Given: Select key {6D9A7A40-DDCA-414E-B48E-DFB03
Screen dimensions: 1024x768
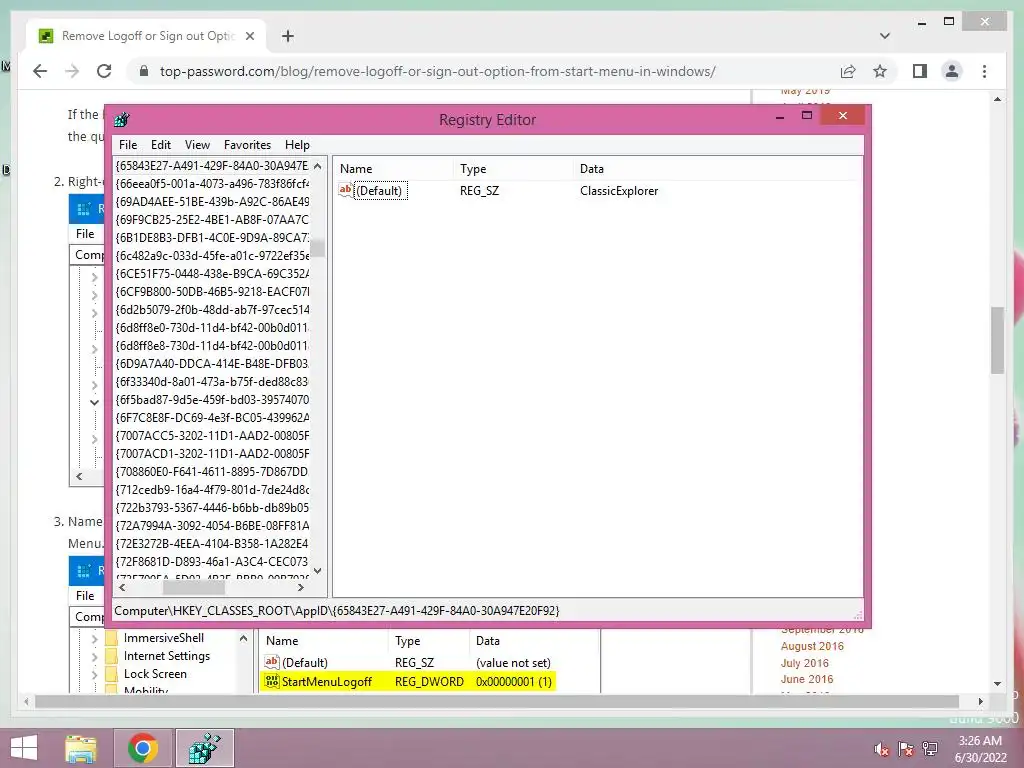Looking at the screenshot, I should click(212, 364).
